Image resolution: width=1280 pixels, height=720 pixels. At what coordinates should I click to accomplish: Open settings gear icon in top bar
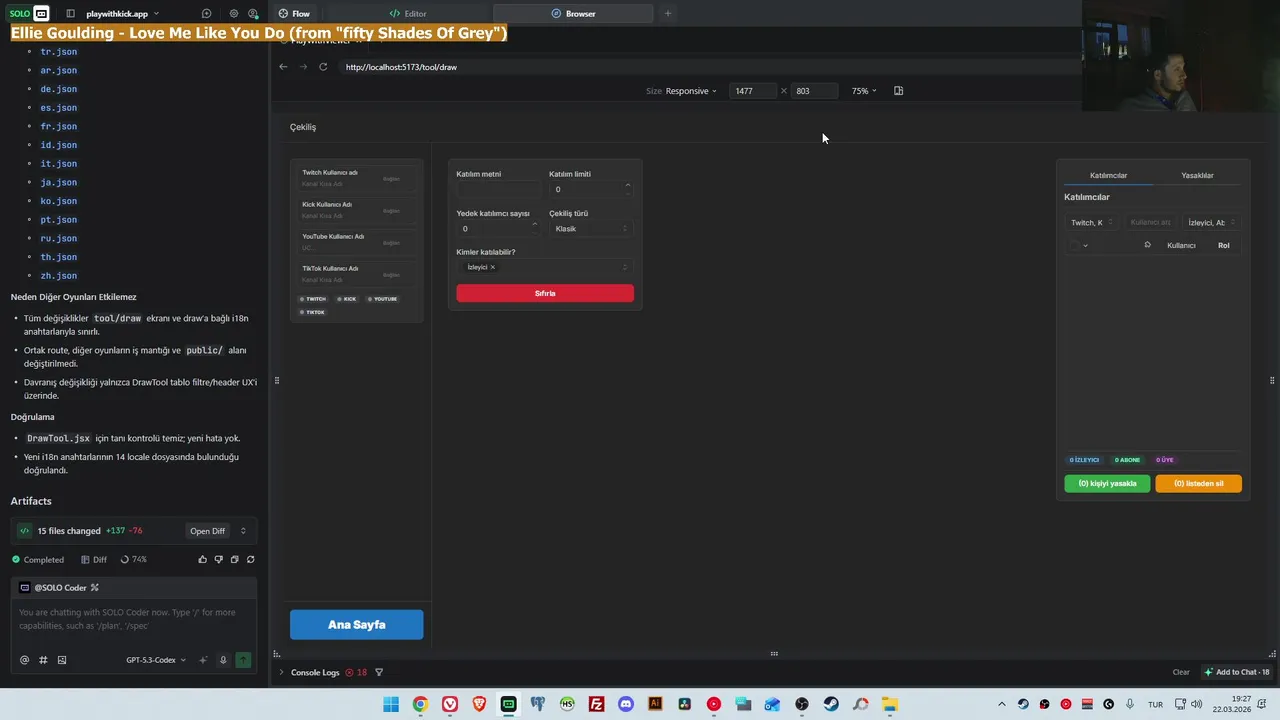pos(234,14)
